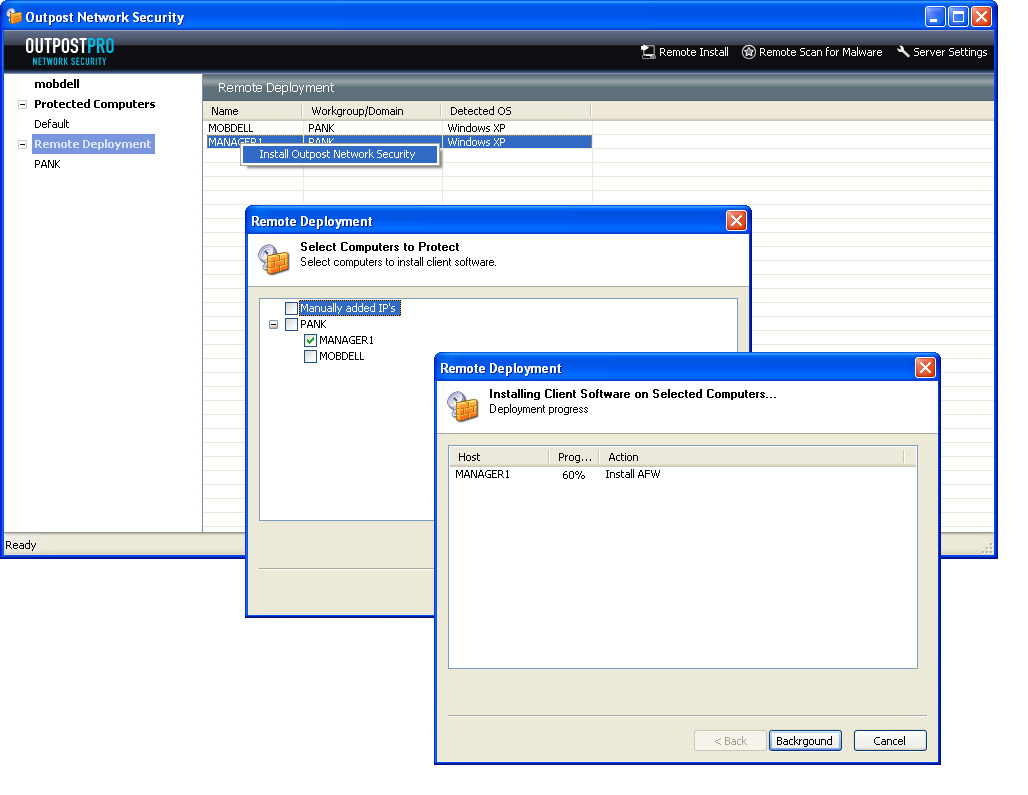Collapse the PANK group in dialog tree
The image size is (1028, 795).
click(273, 324)
